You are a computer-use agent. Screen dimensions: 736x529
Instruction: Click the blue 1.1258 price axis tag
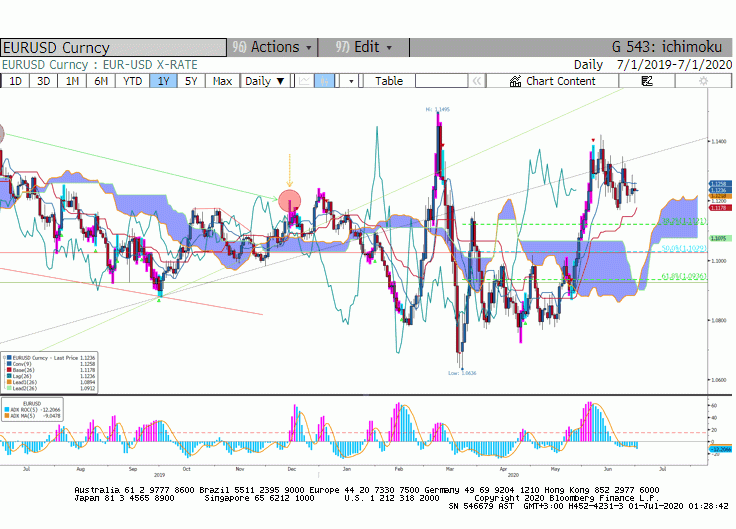720,184
